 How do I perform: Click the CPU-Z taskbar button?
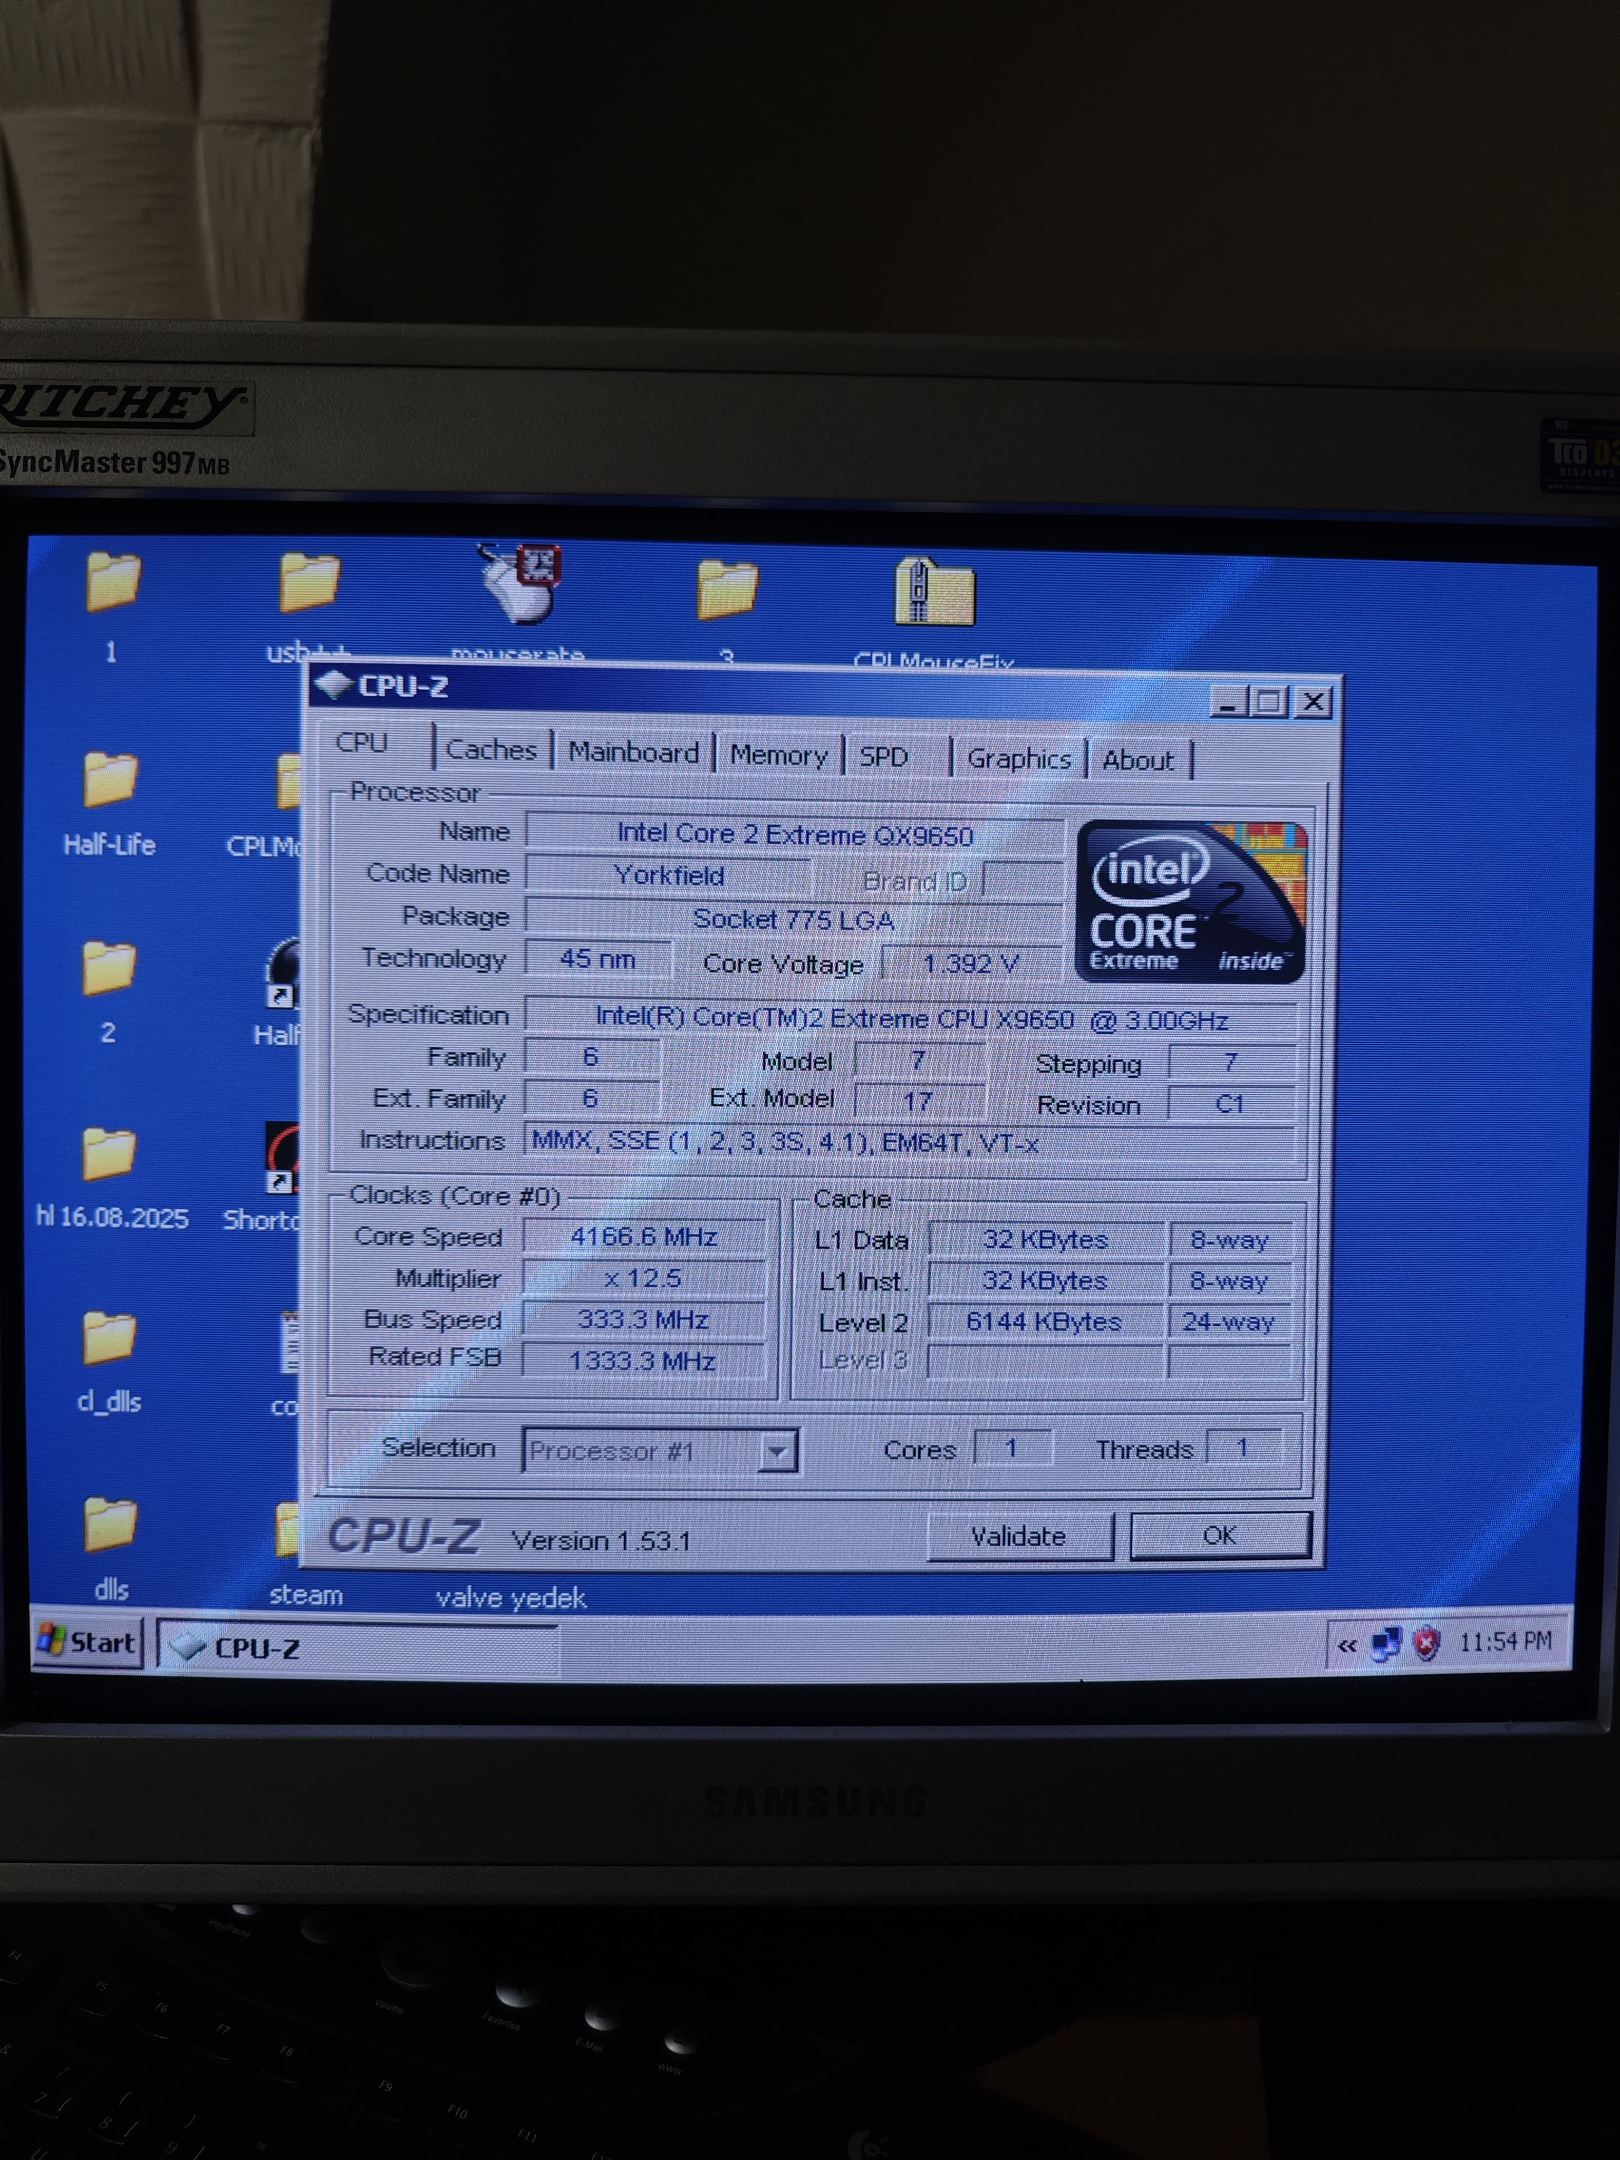pos(357,1648)
